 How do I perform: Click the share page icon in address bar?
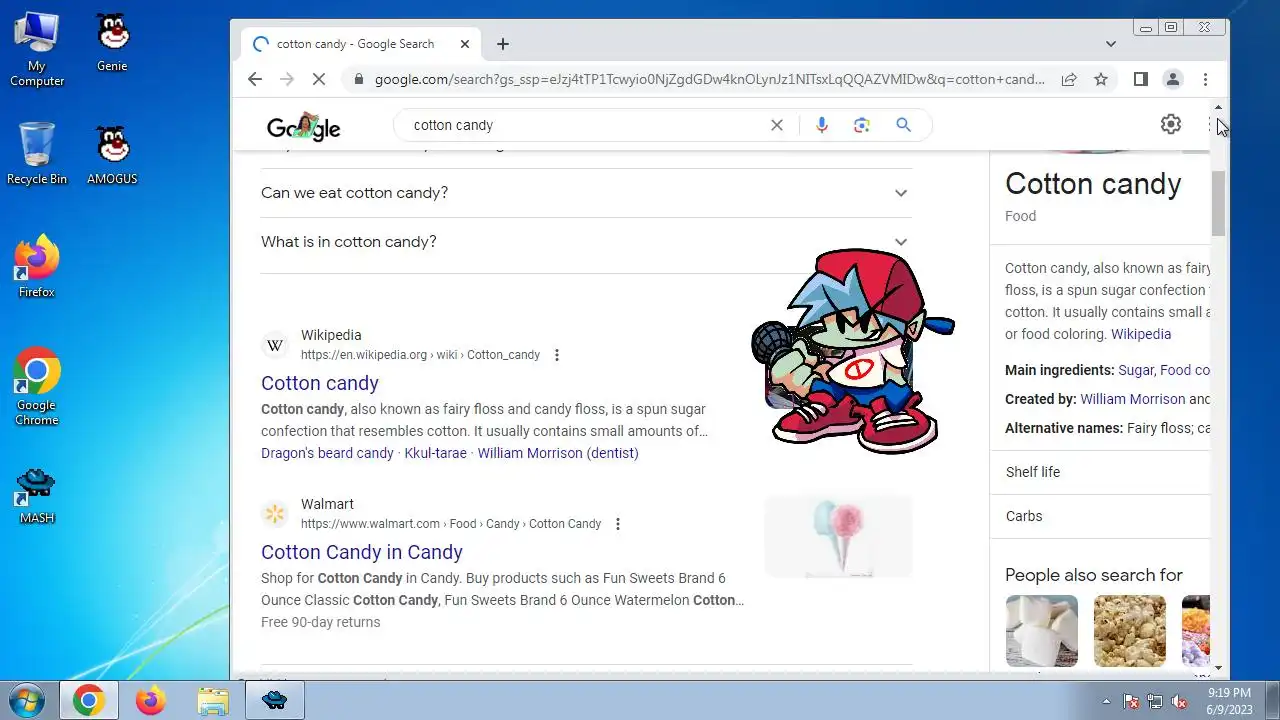pos(1069,79)
